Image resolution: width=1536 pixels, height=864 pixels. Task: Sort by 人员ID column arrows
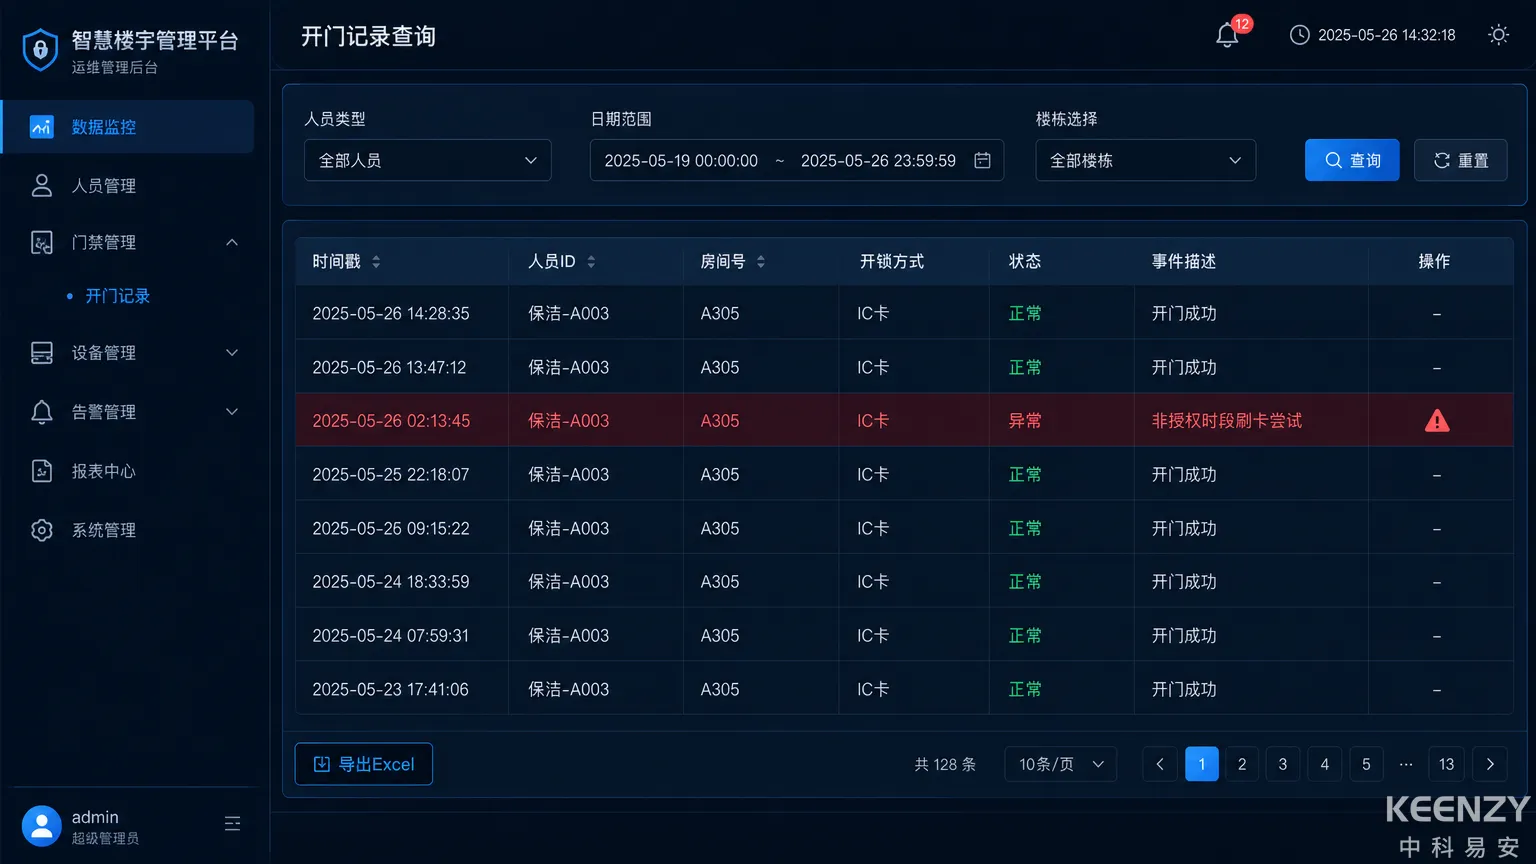[591, 262]
